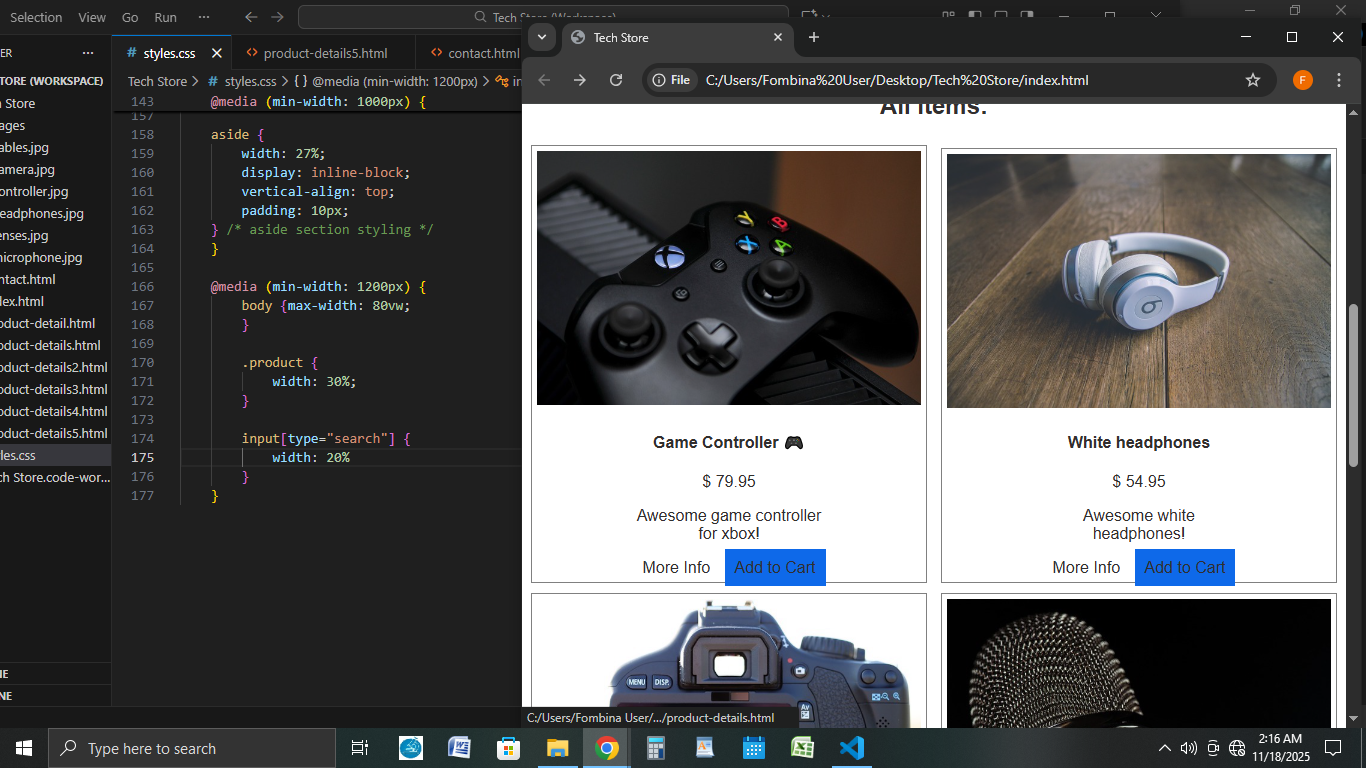
Task: Open the orange F profile avatar in Chrome
Action: tap(1302, 80)
